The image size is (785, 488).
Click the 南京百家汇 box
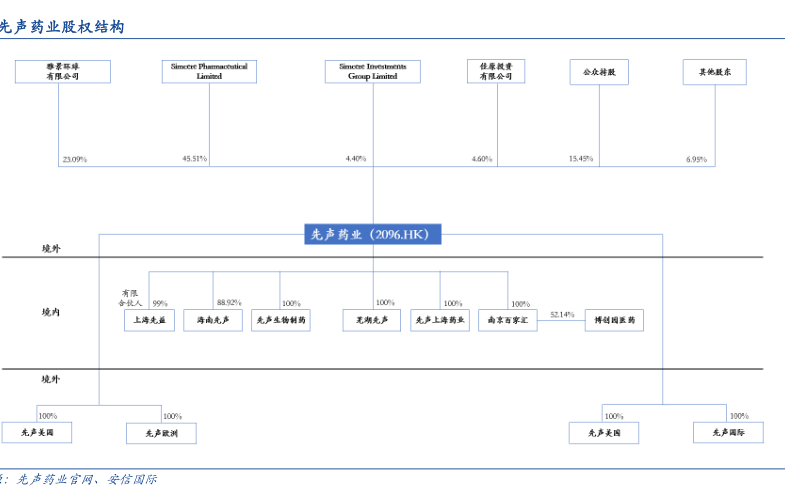click(508, 321)
